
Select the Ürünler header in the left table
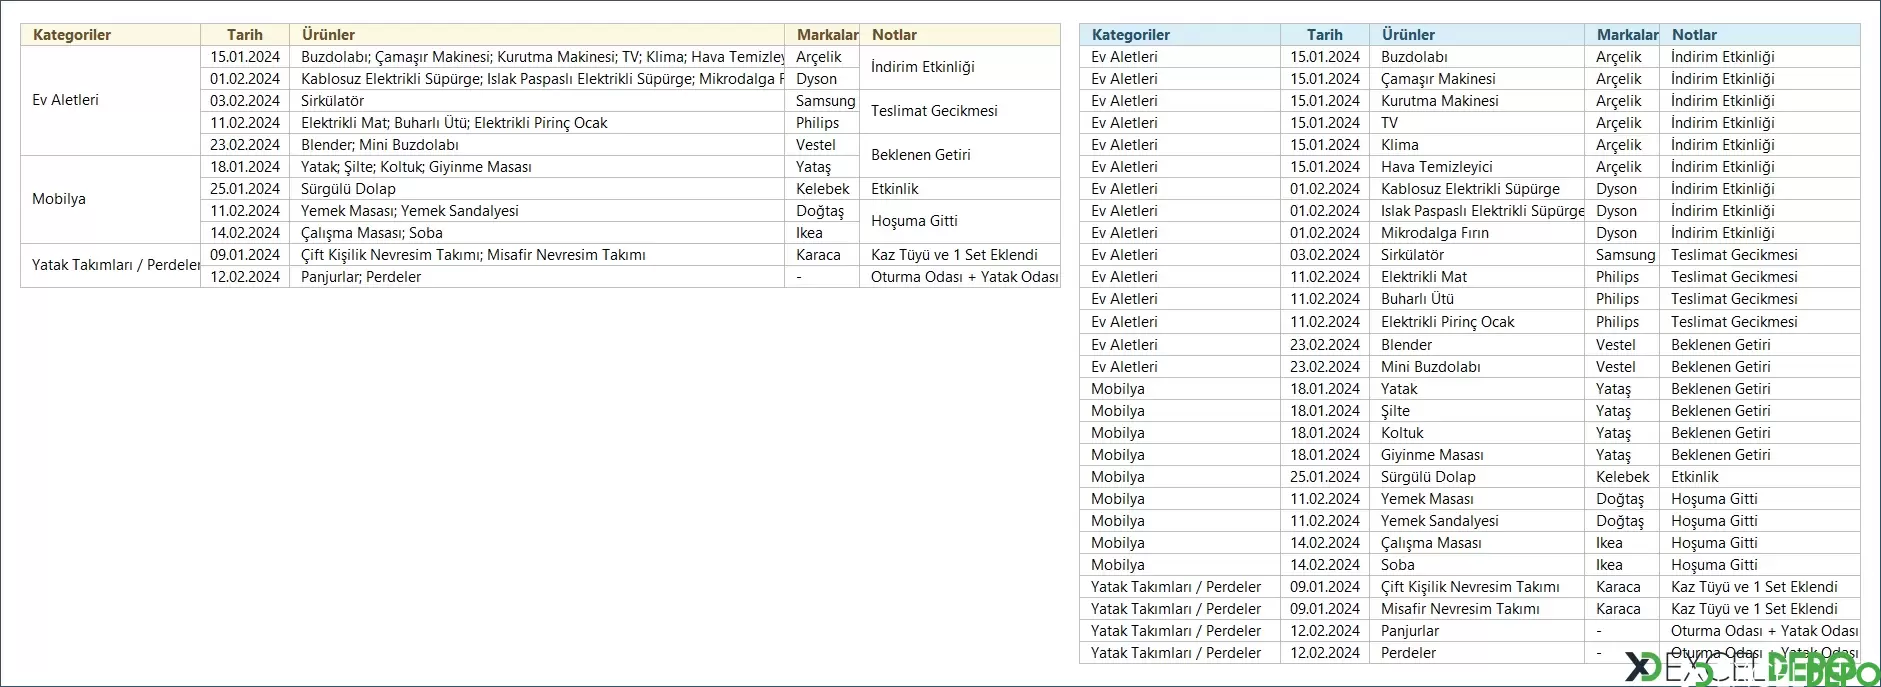click(x=537, y=35)
